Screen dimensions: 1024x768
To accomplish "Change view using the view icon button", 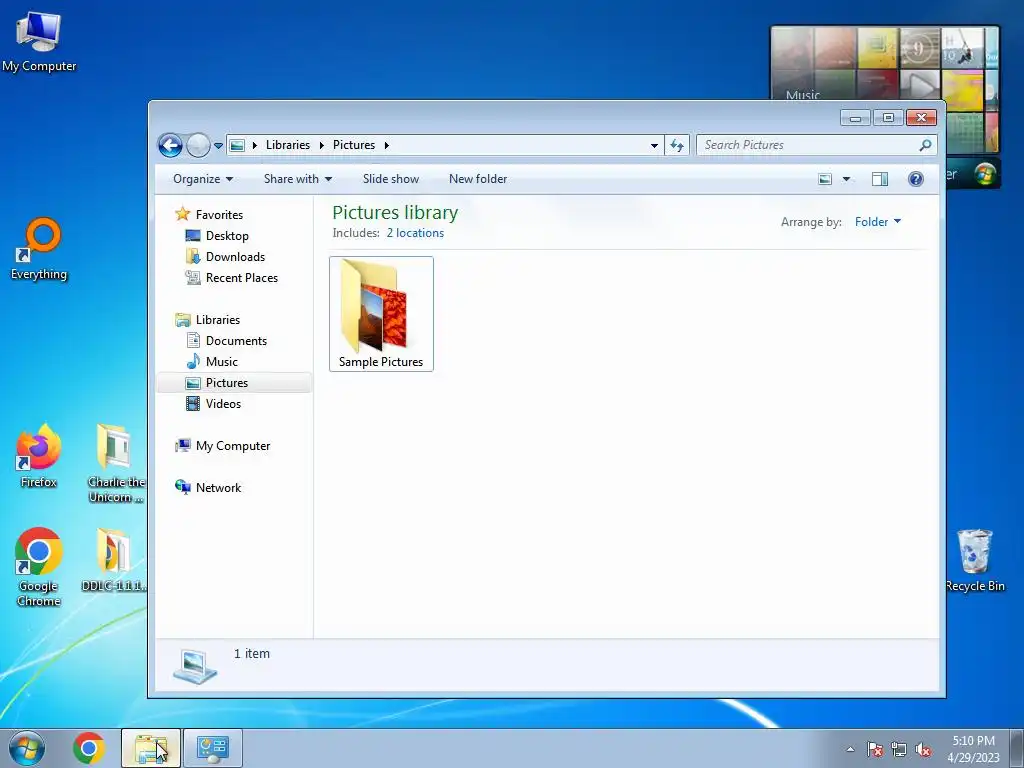I will click(x=825, y=179).
